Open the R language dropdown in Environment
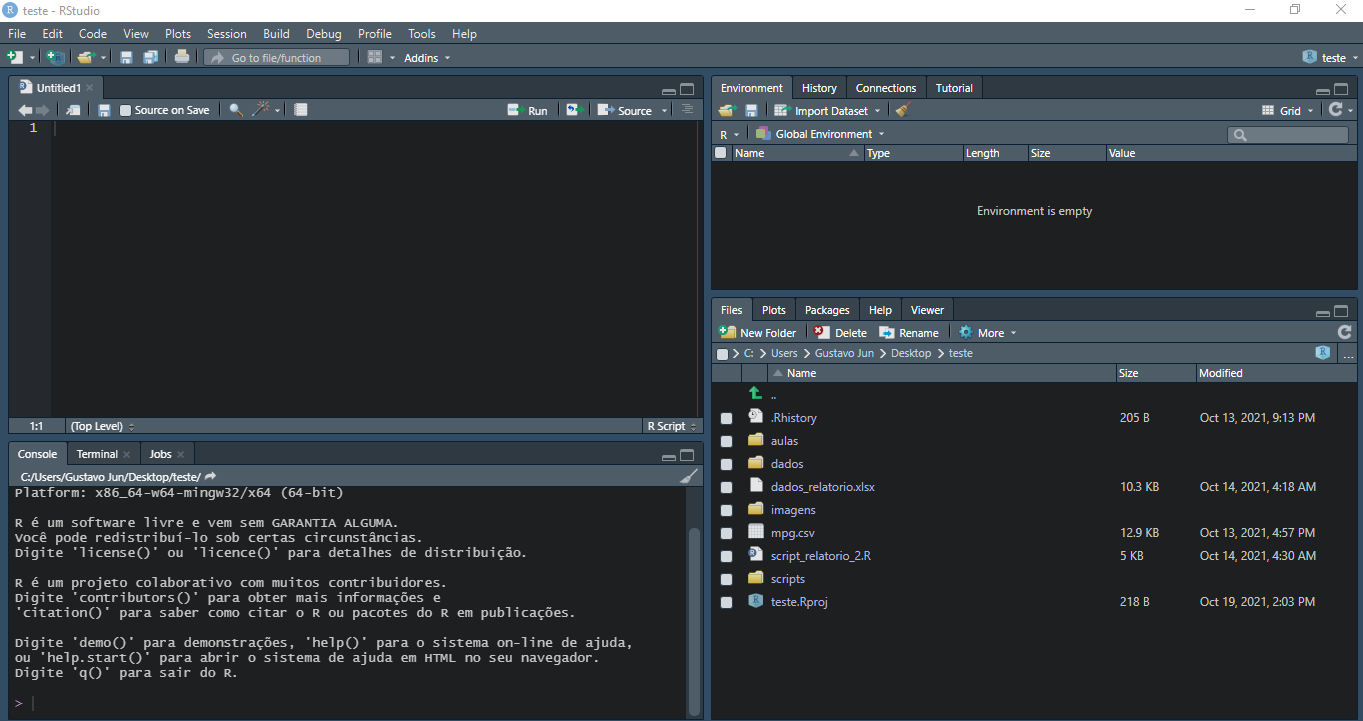 click(730, 134)
